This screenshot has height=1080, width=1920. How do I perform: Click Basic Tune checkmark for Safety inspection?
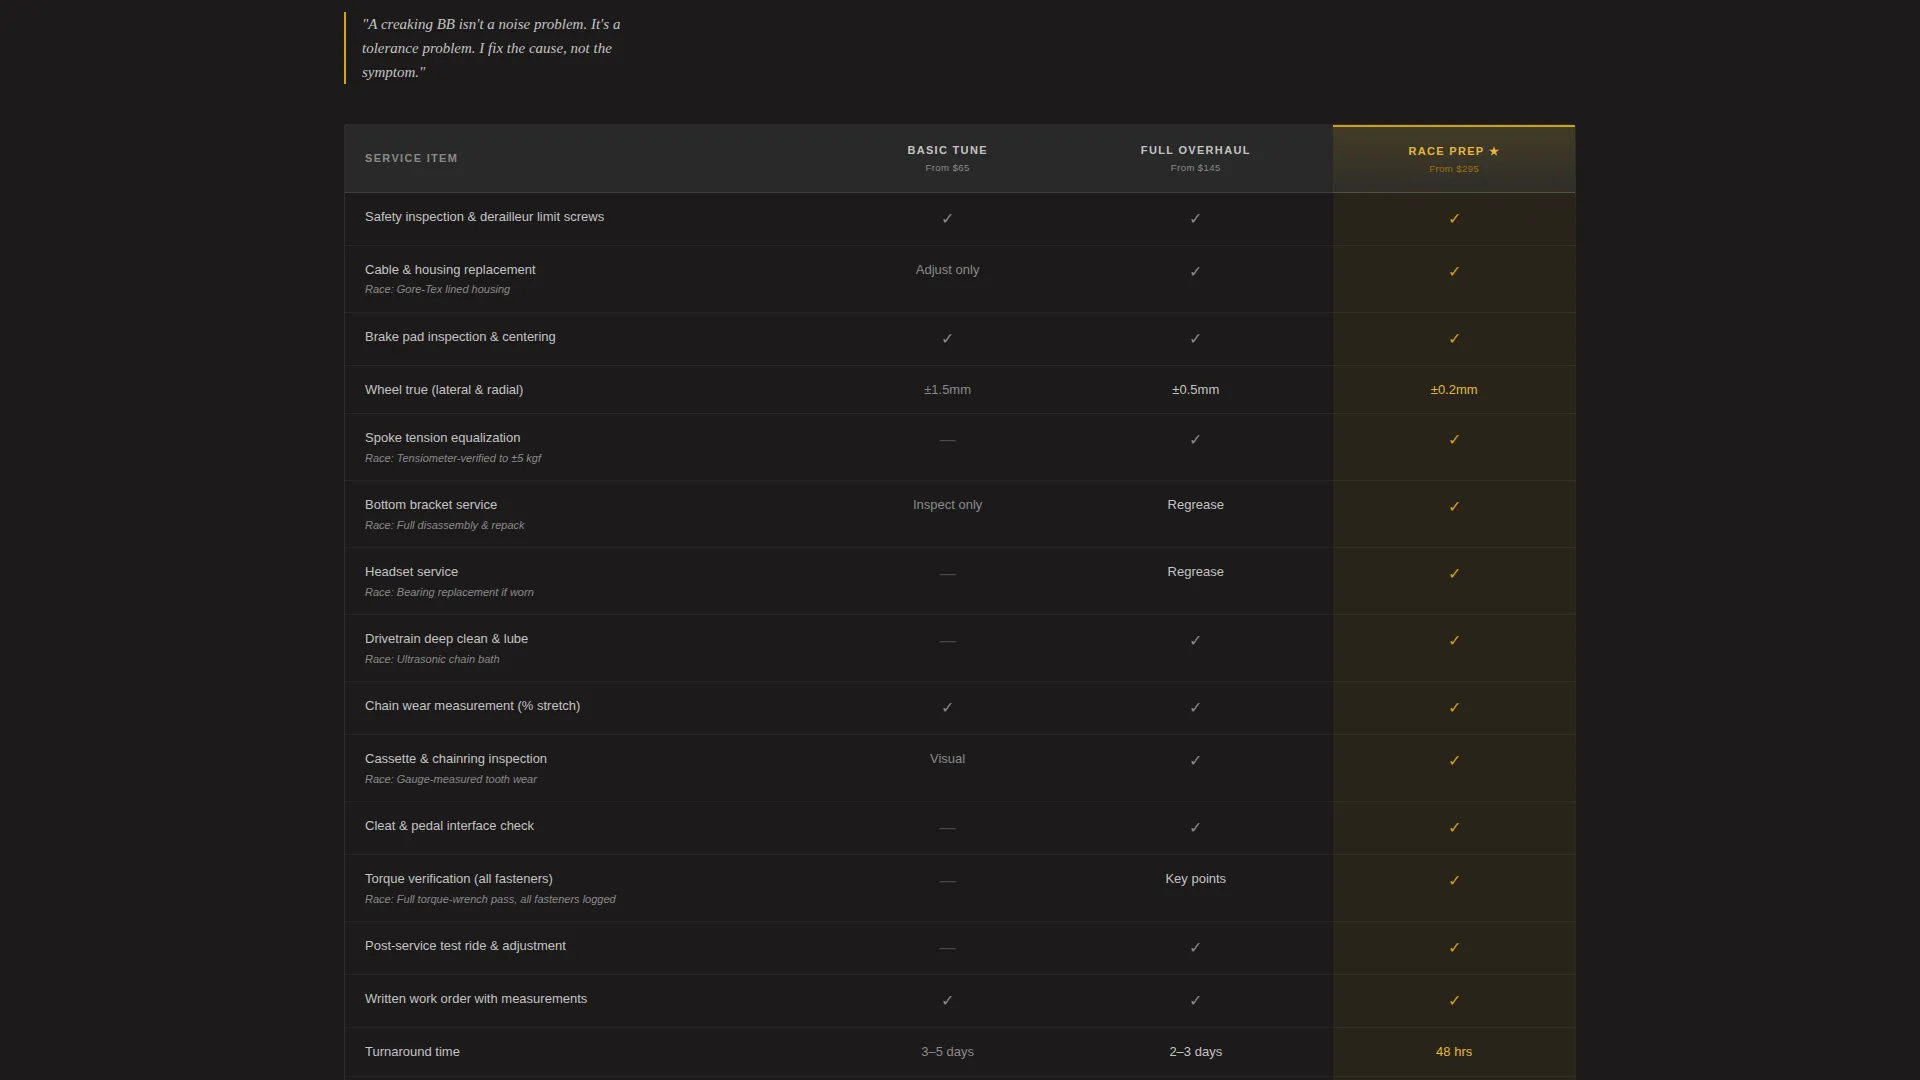(947, 218)
